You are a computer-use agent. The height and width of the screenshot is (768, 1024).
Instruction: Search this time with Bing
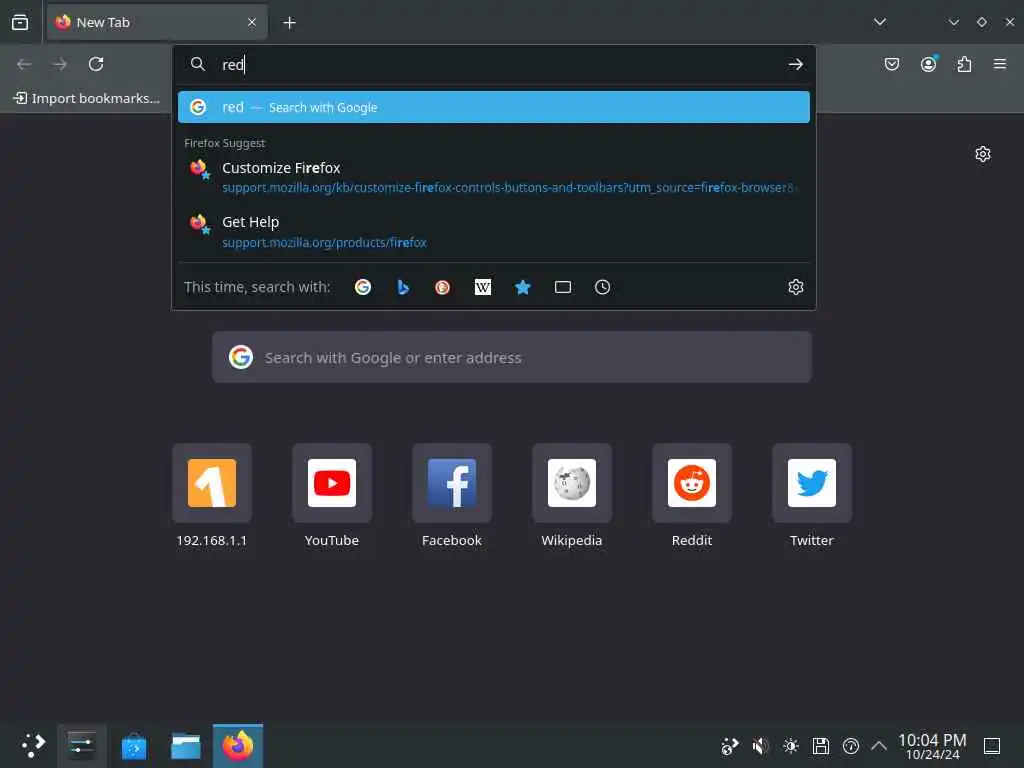tap(403, 287)
